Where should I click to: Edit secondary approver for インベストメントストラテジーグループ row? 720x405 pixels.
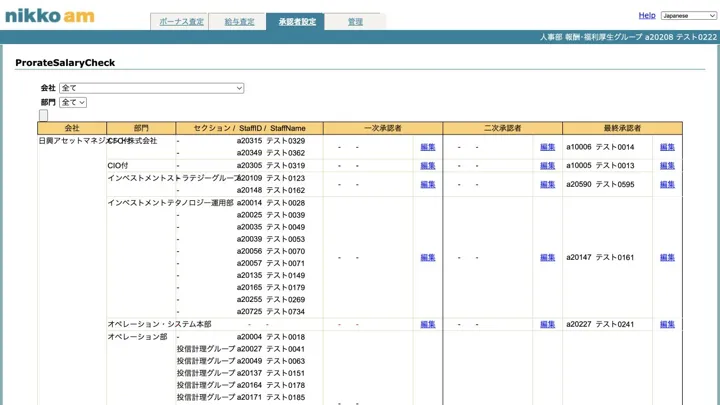pos(547,184)
